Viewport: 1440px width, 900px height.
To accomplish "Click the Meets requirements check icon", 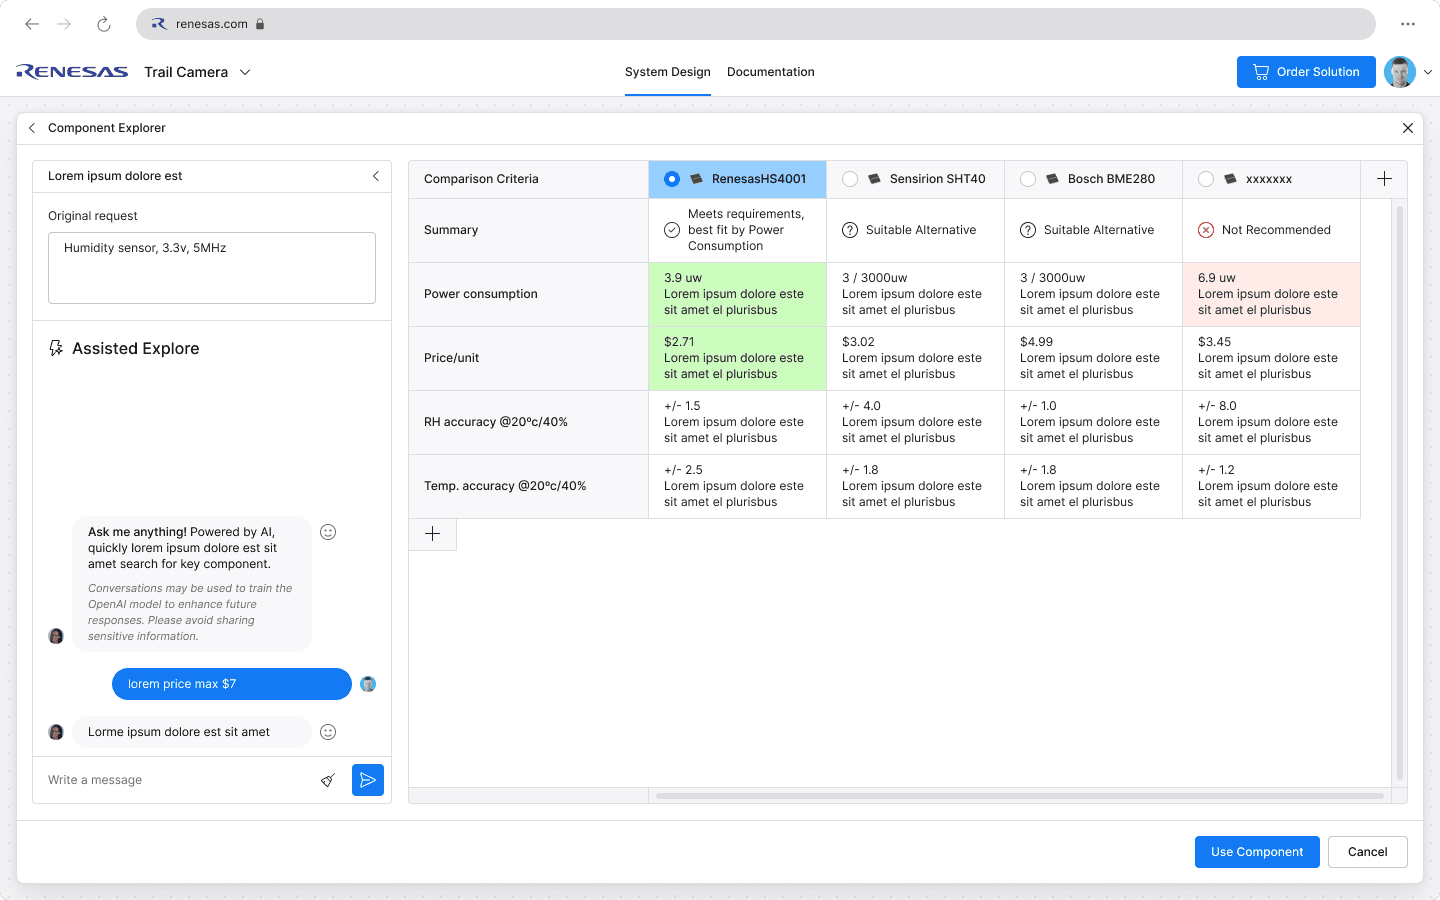I will click(x=672, y=230).
